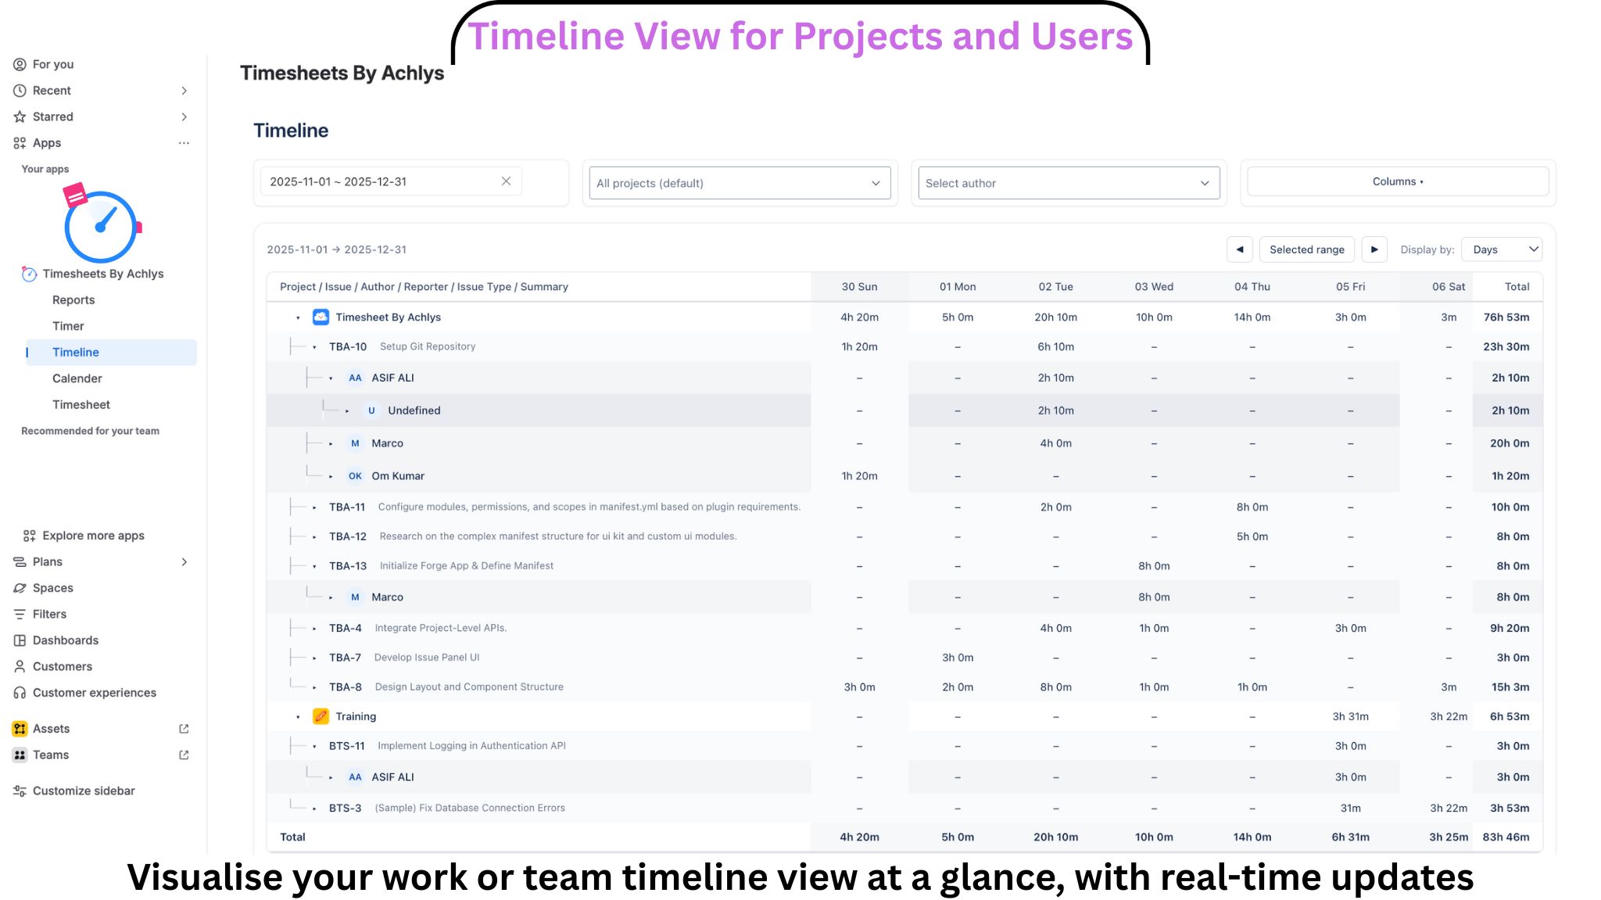Click Om Kumar's avatar icon
Image resolution: width=1601 pixels, height=900 pixels.
pyautogui.click(x=355, y=475)
